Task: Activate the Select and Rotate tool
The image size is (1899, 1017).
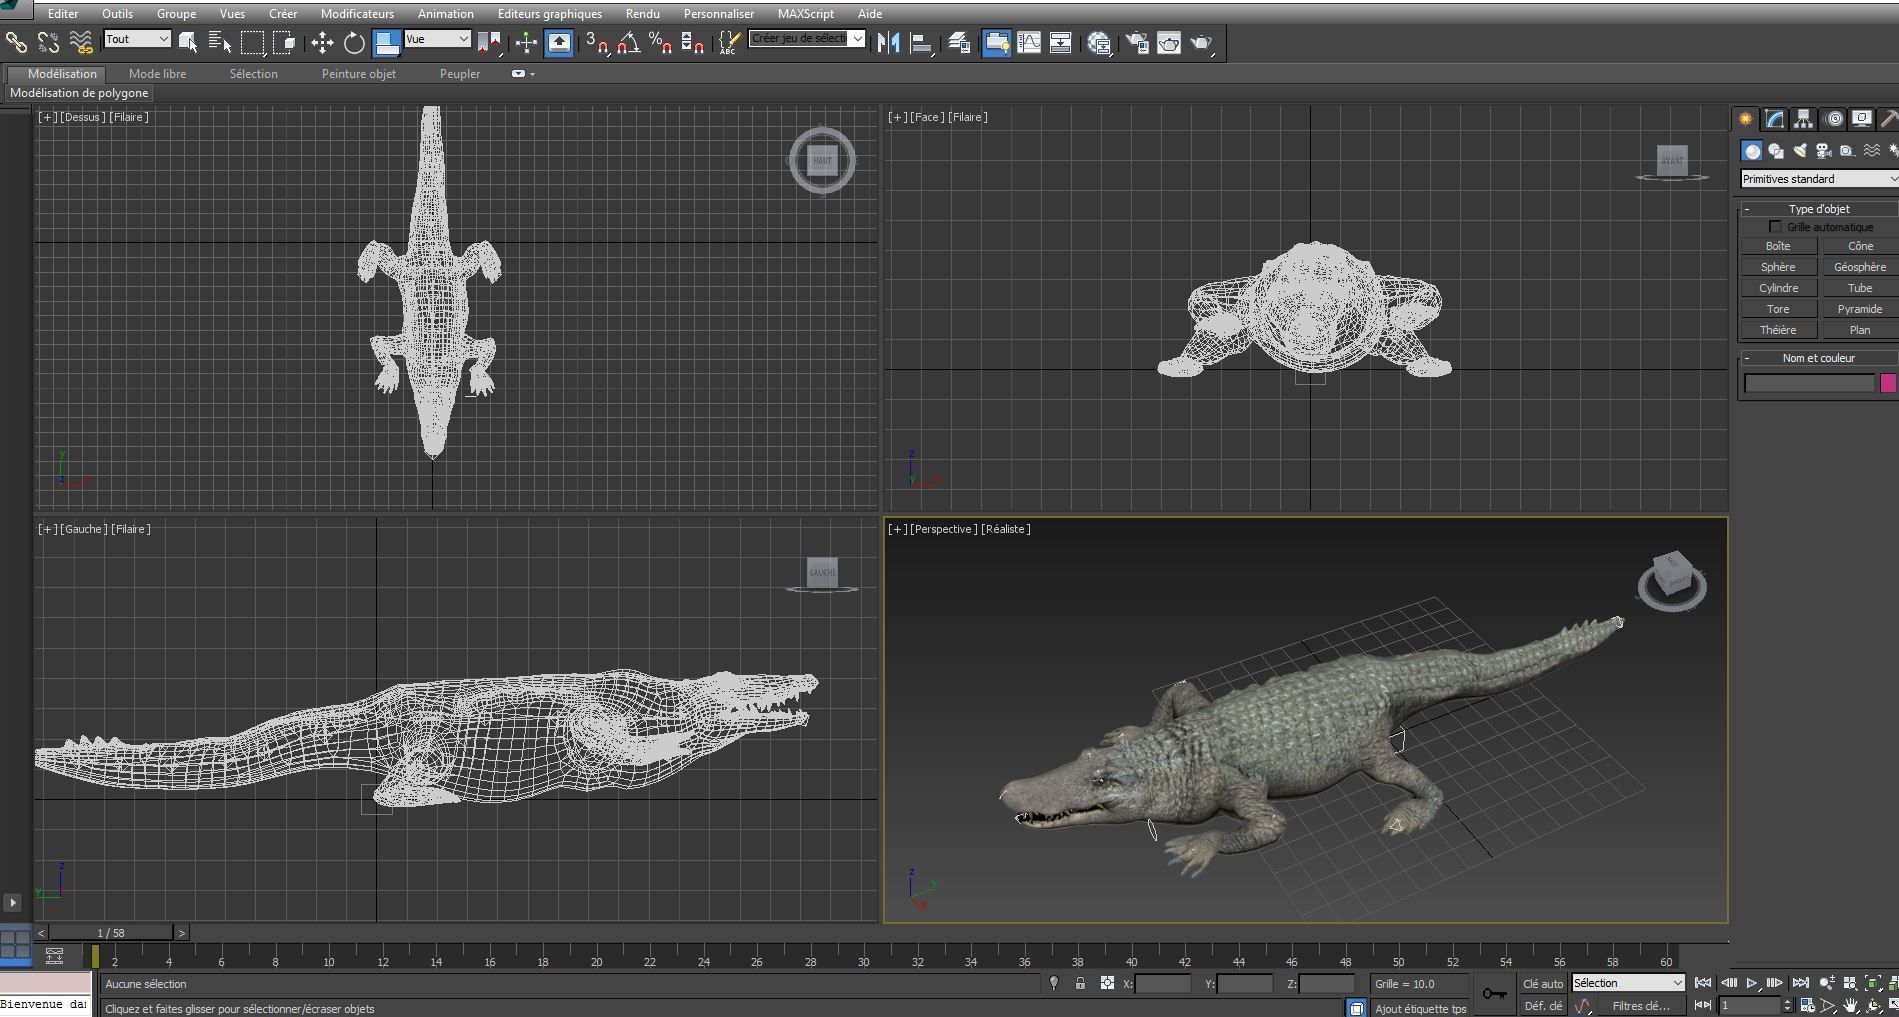Action: click(x=354, y=42)
